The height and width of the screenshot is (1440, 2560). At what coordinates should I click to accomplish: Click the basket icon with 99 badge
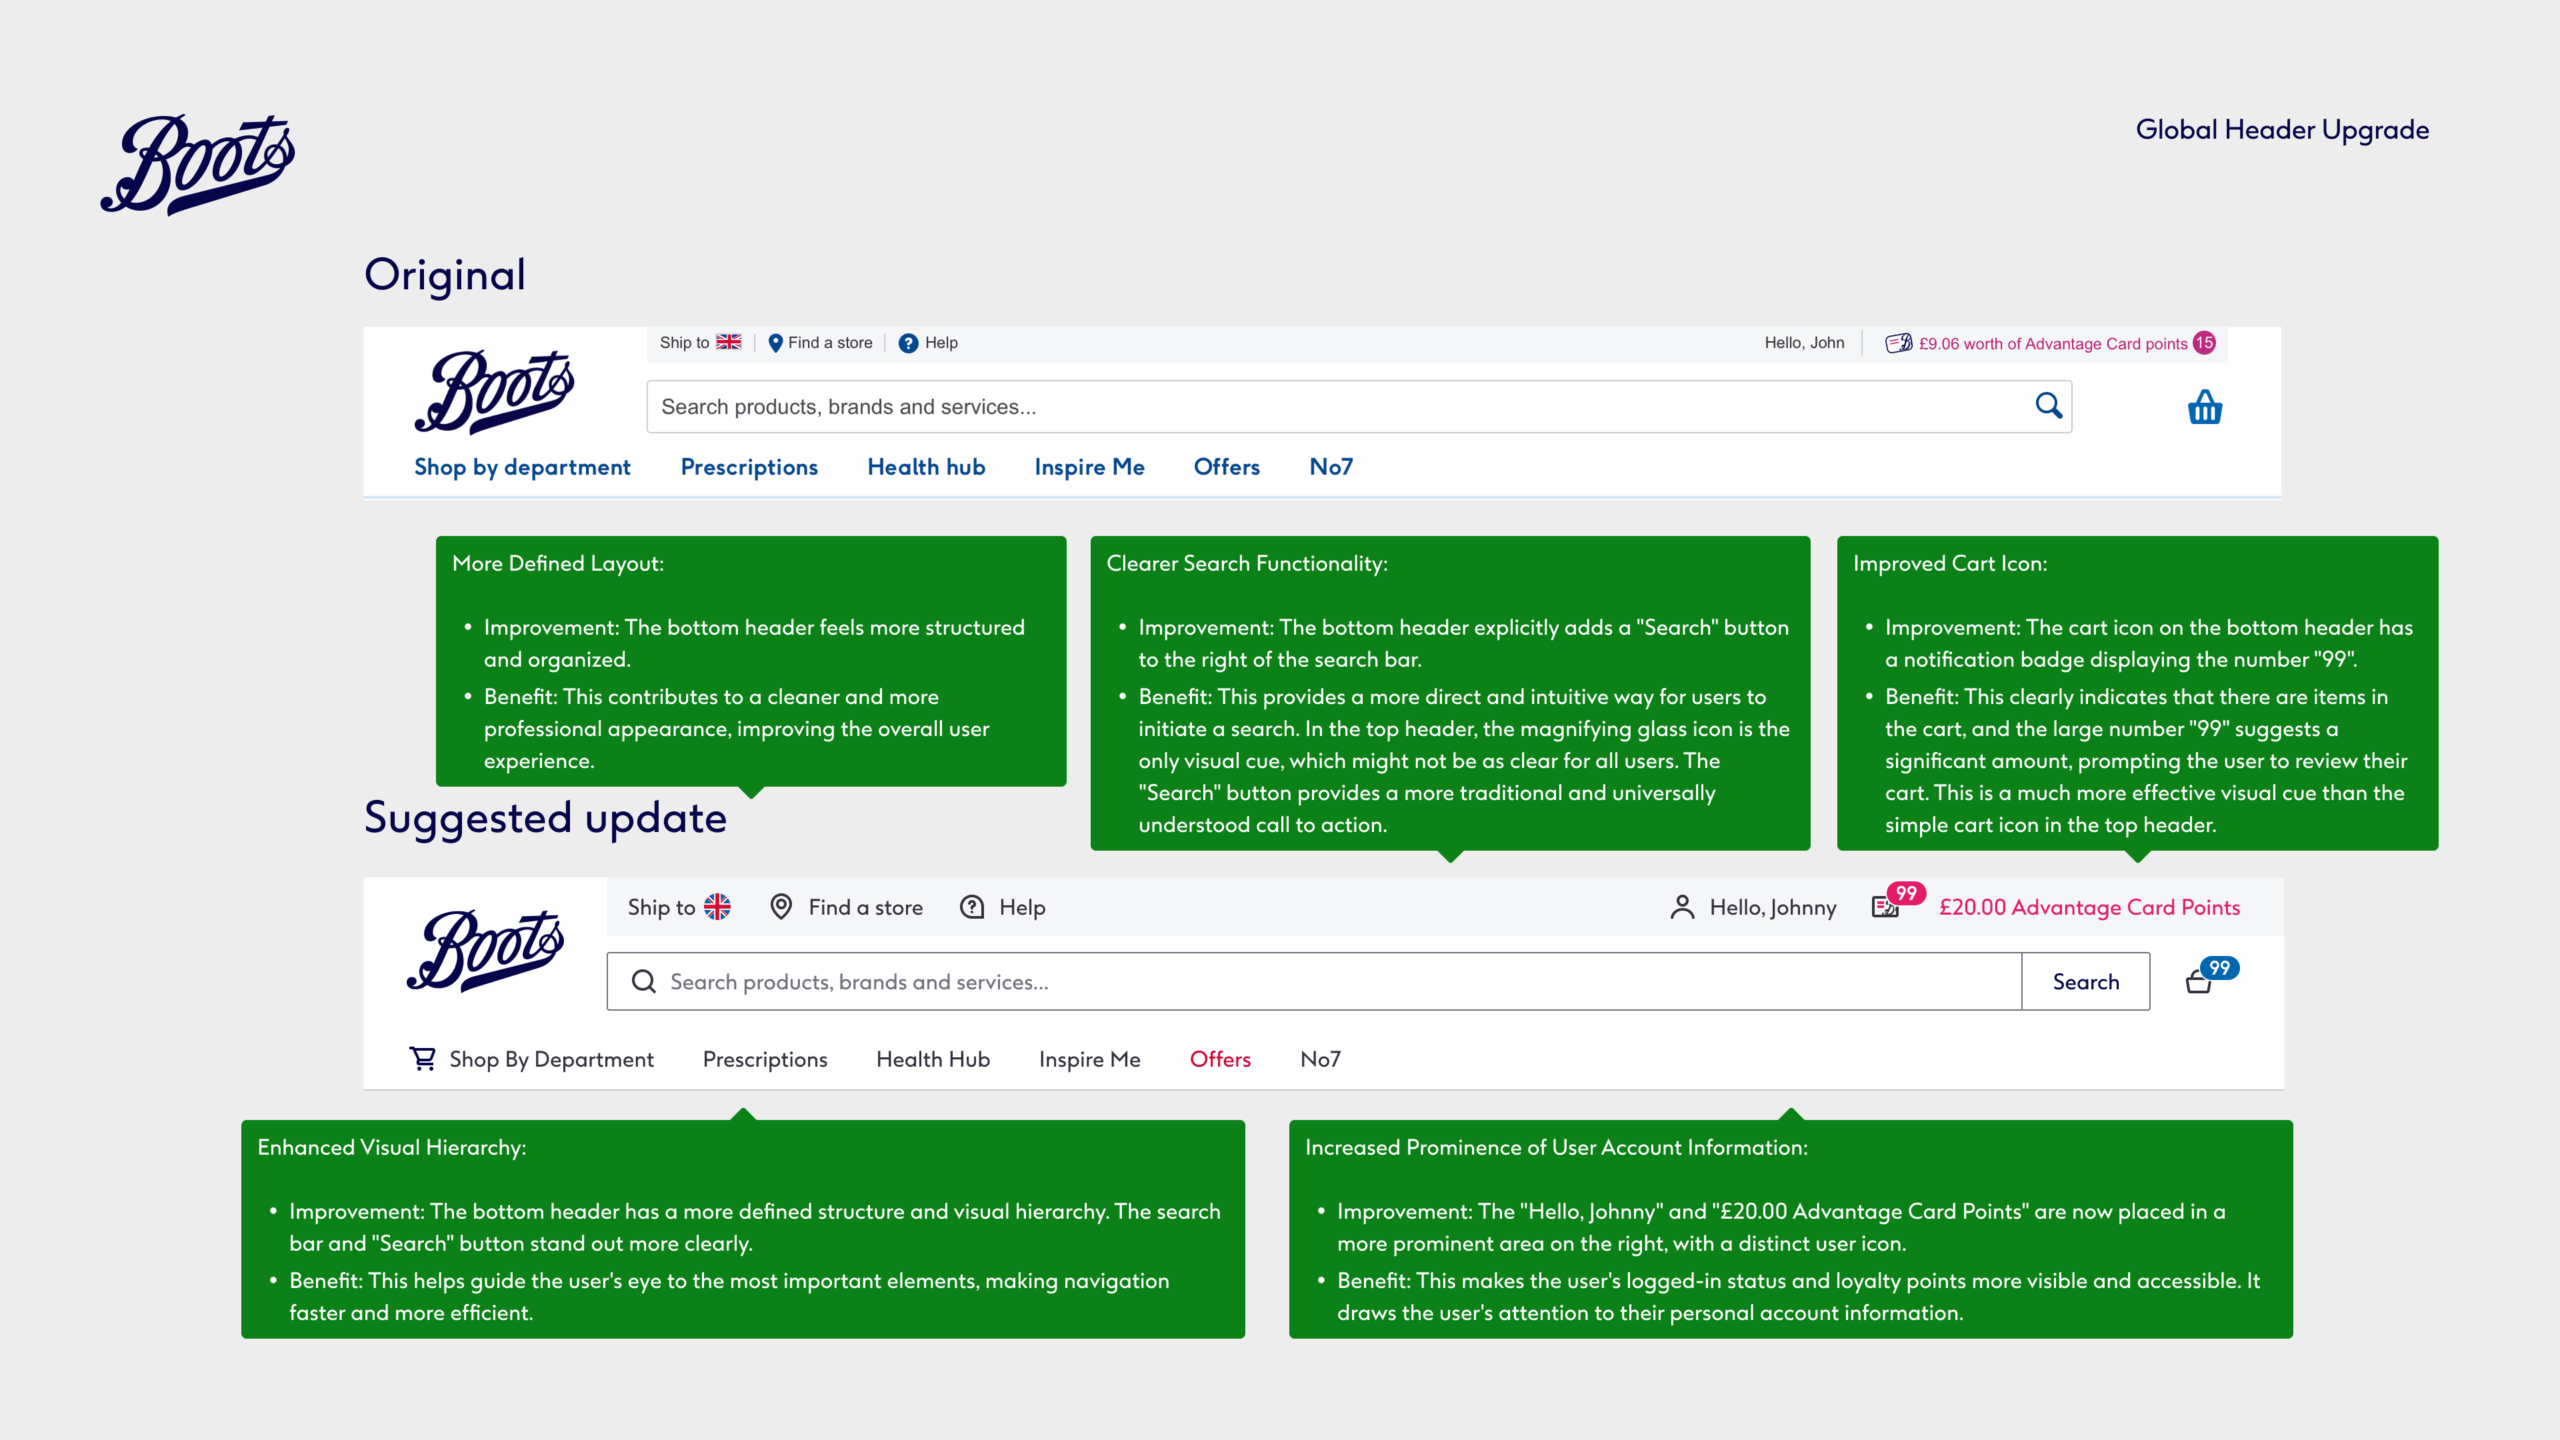(2200, 982)
